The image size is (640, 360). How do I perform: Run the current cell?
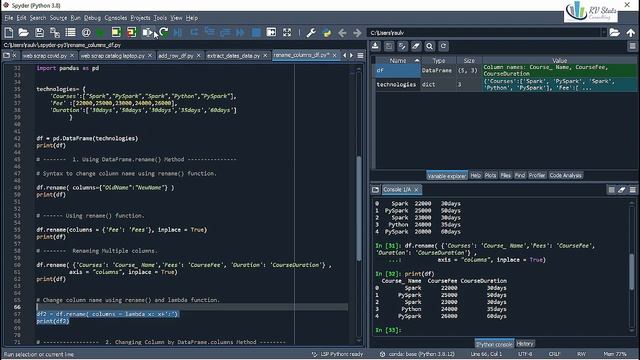point(116,33)
